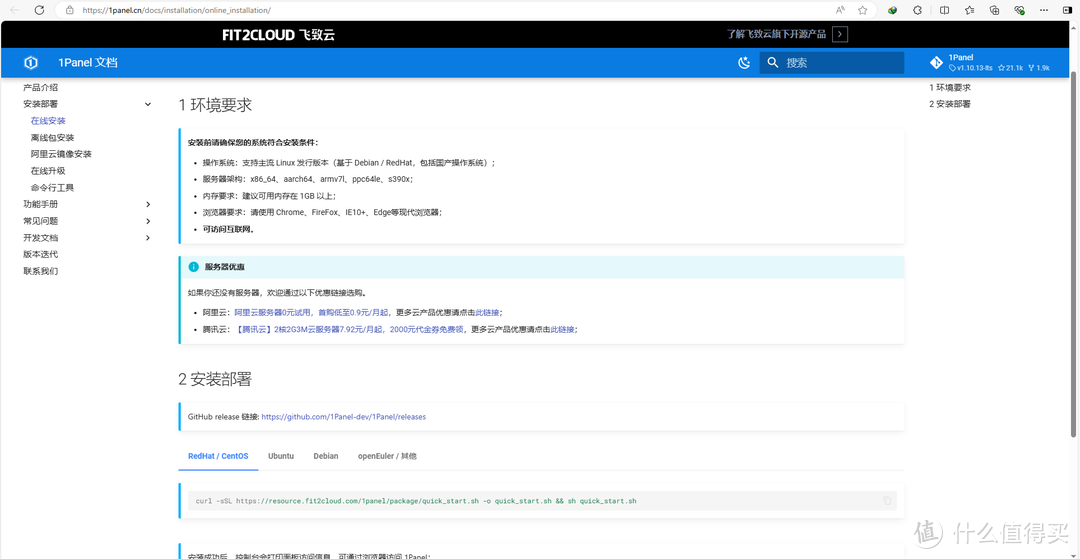Image resolution: width=1080 pixels, height=559 pixels.
Task: Open 版本迭代 in the sidebar
Action: [41, 254]
